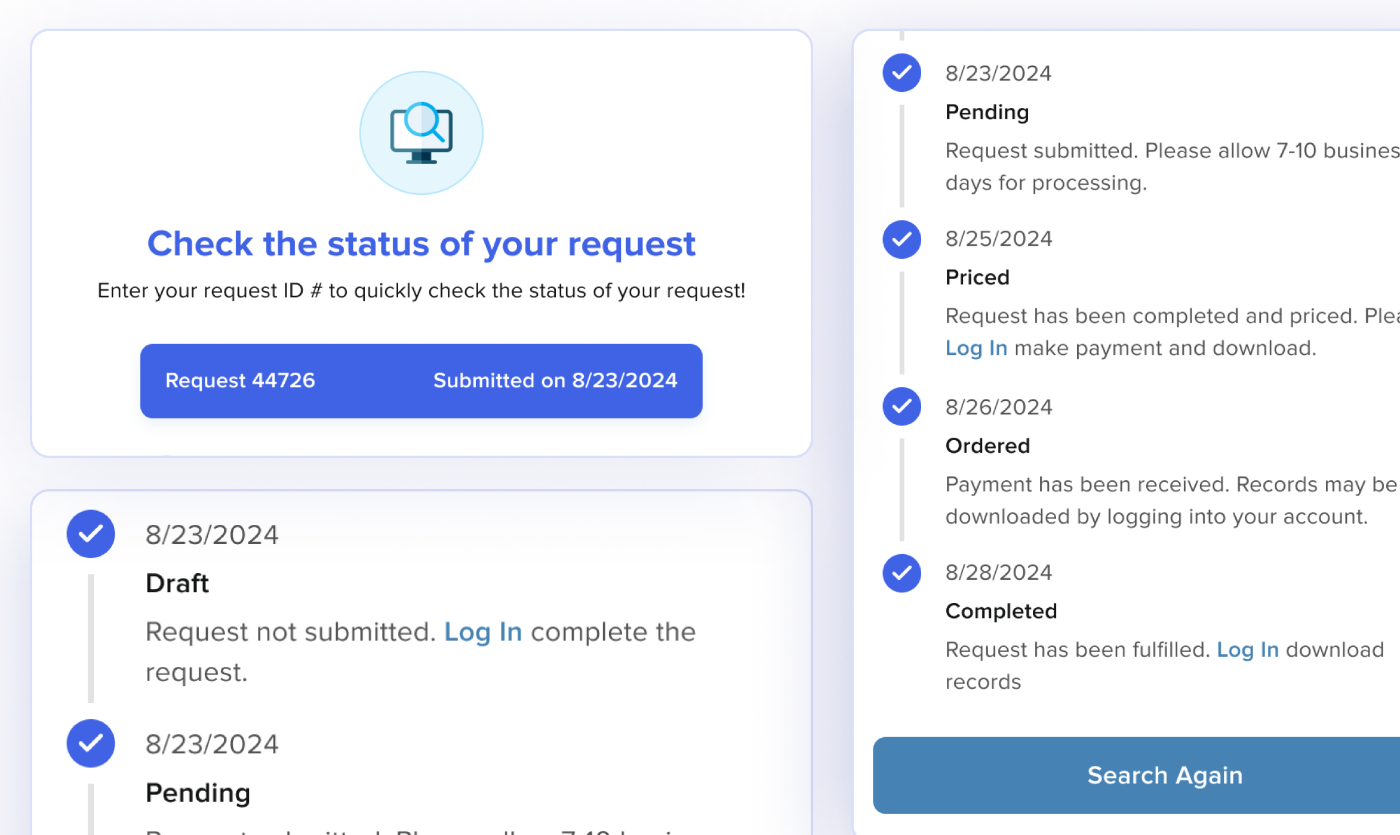The height and width of the screenshot is (835, 1400).
Task: Open Log In link in Draft step
Action: 483,632
